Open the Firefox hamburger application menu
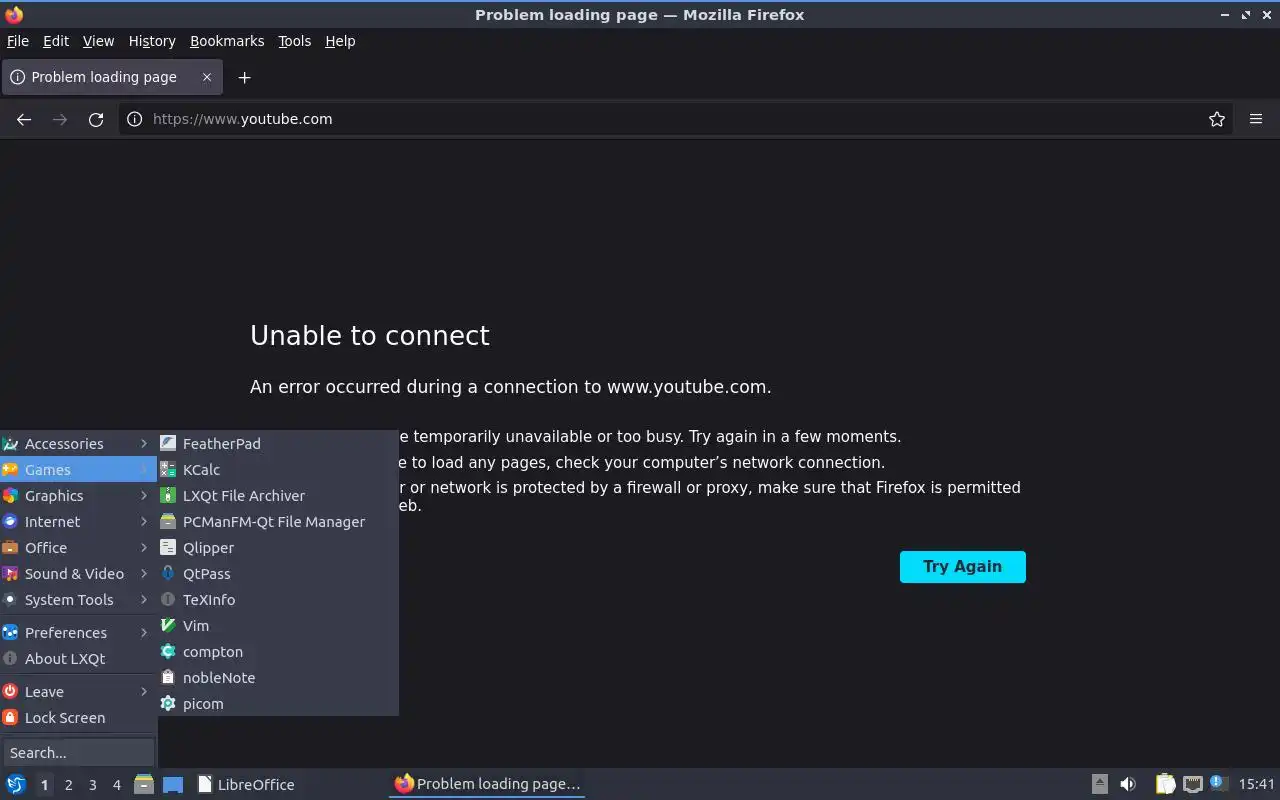 point(1256,119)
